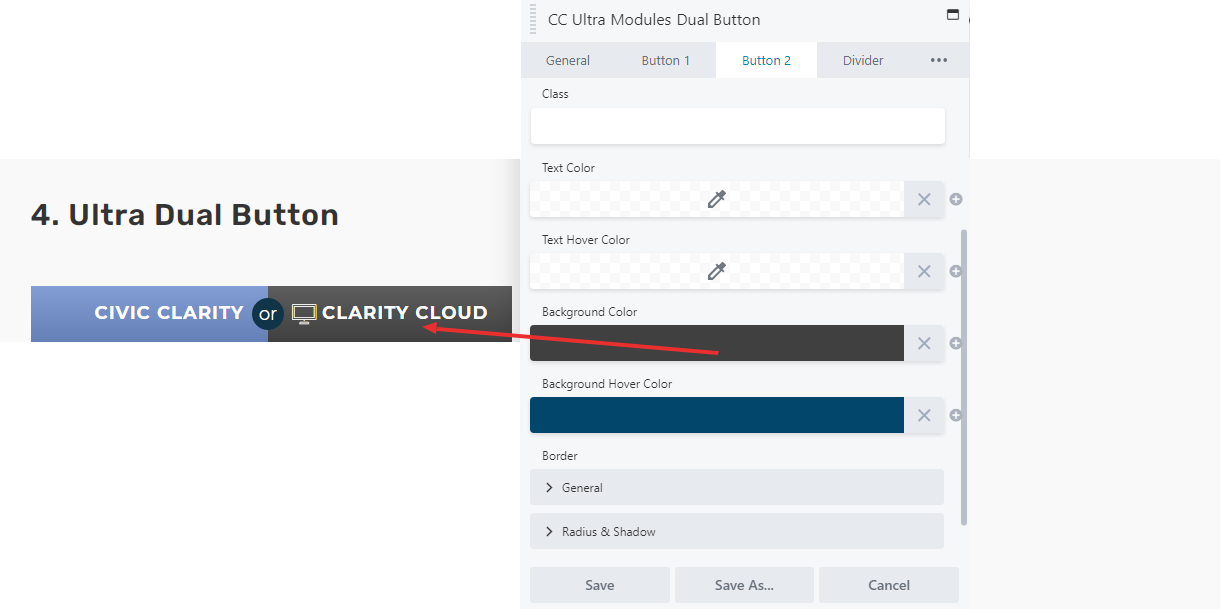Click the settings panel vertical scrollbar

point(964,377)
